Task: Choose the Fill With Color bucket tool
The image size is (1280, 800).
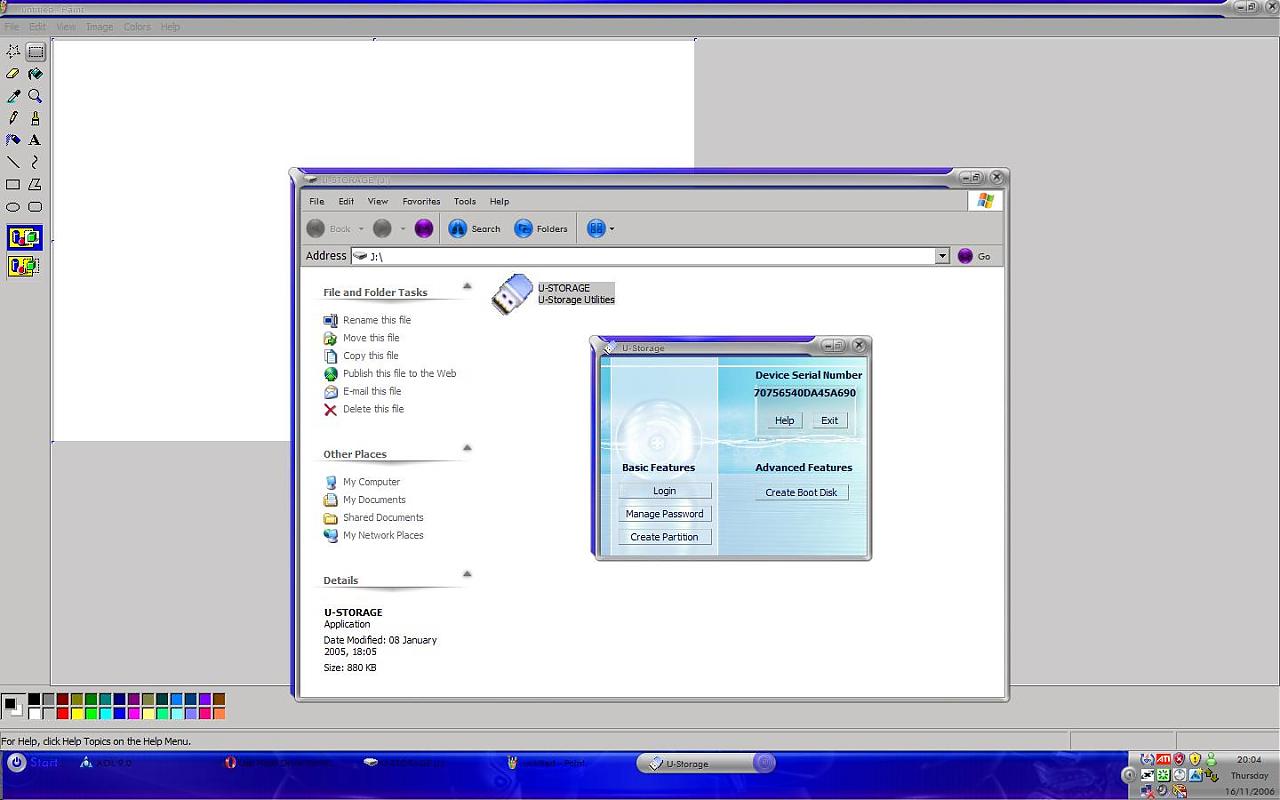Action: tap(35, 74)
